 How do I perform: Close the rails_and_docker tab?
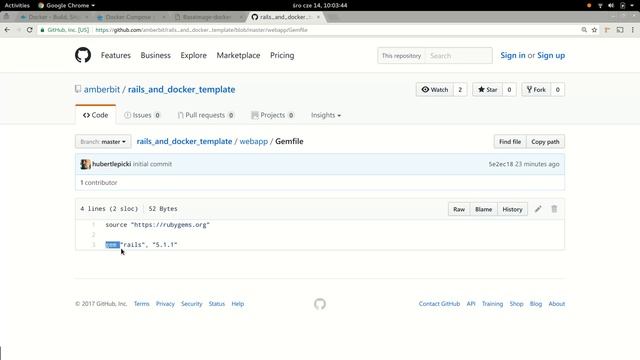pyautogui.click(x=318, y=17)
